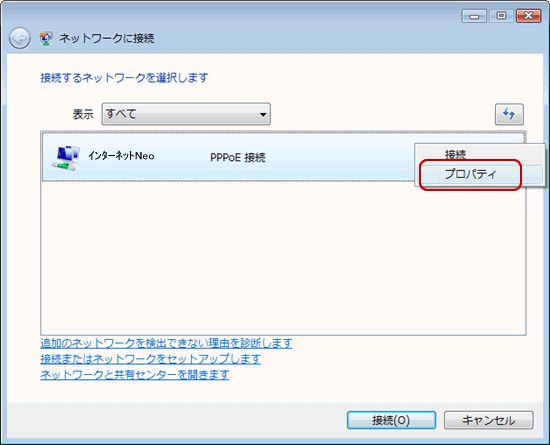Select the インターネットNeo connection icon
The width and height of the screenshot is (550, 445).
[66, 157]
